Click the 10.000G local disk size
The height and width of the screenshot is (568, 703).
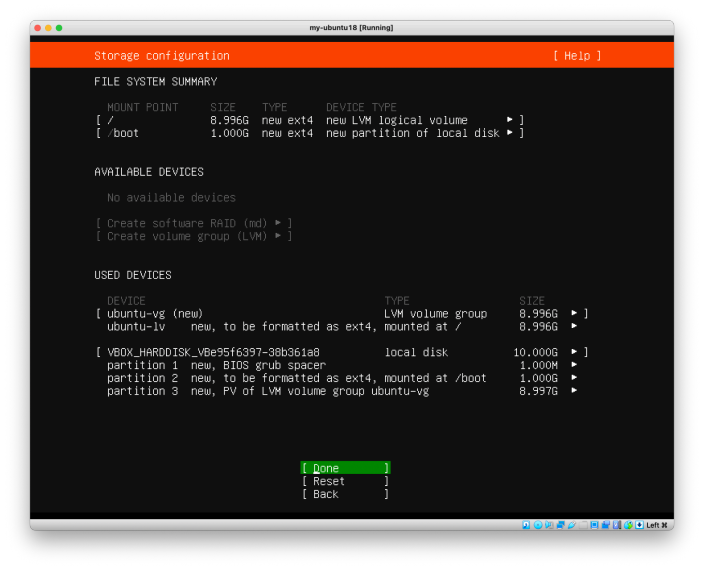pos(535,352)
